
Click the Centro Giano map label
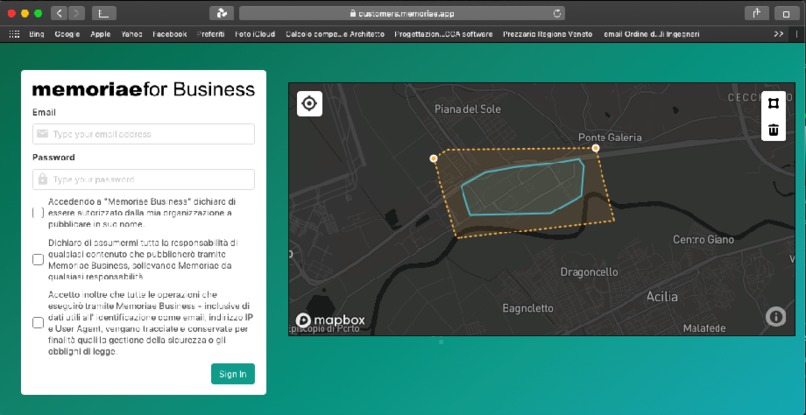point(703,239)
